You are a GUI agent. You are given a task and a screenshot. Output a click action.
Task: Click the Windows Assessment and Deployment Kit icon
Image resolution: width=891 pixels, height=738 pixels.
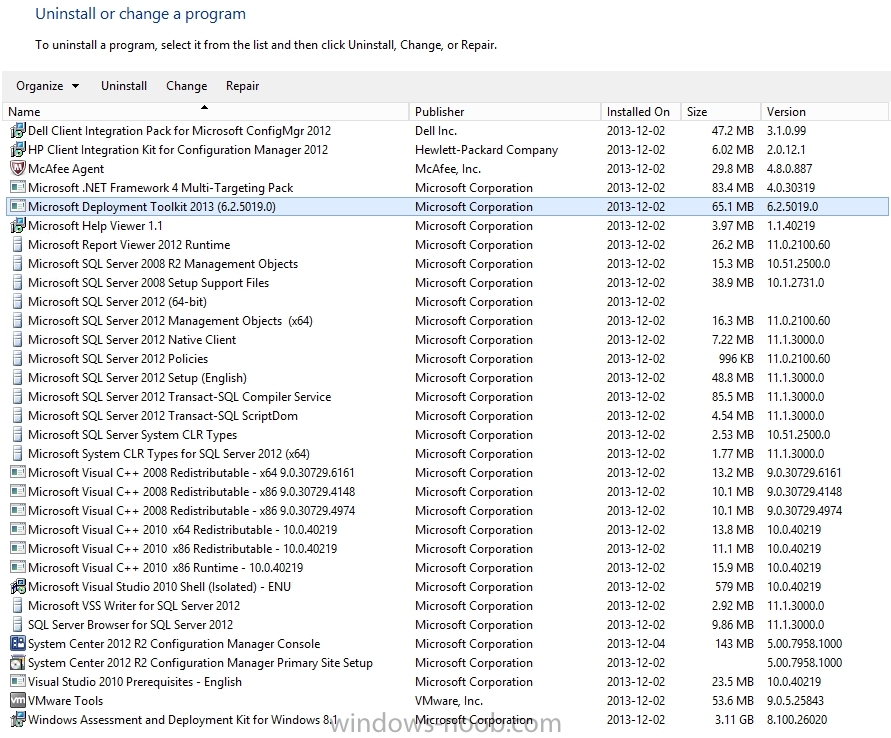click(x=18, y=719)
